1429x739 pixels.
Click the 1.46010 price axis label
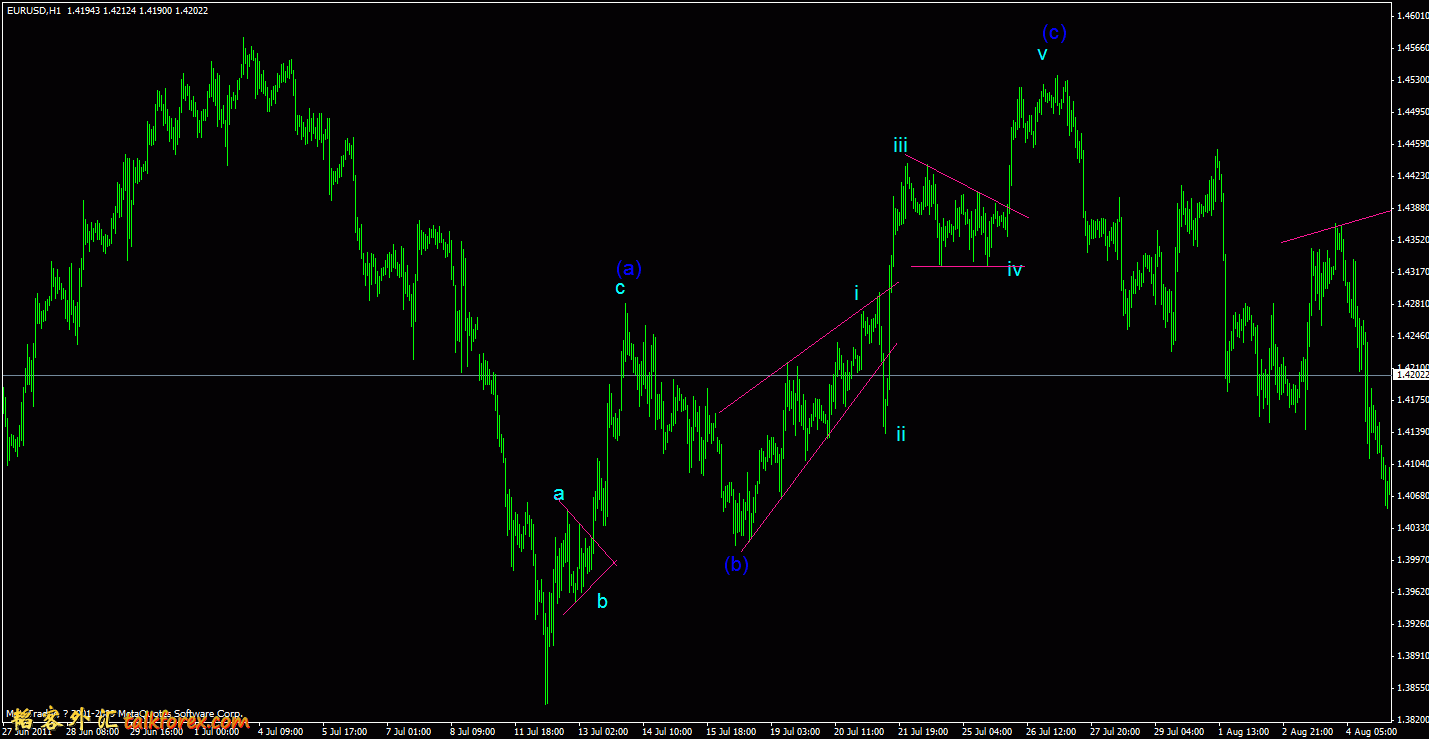(x=1412, y=16)
